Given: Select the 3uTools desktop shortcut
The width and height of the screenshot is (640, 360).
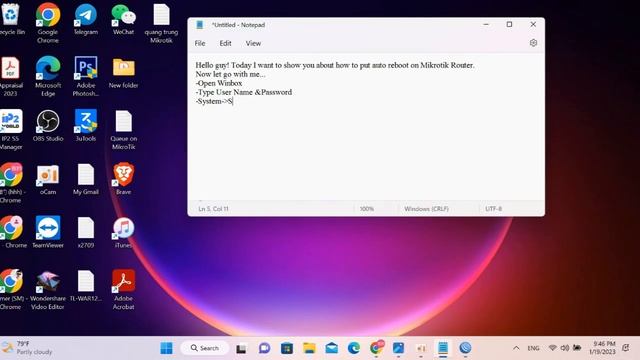Looking at the screenshot, I should [x=86, y=126].
